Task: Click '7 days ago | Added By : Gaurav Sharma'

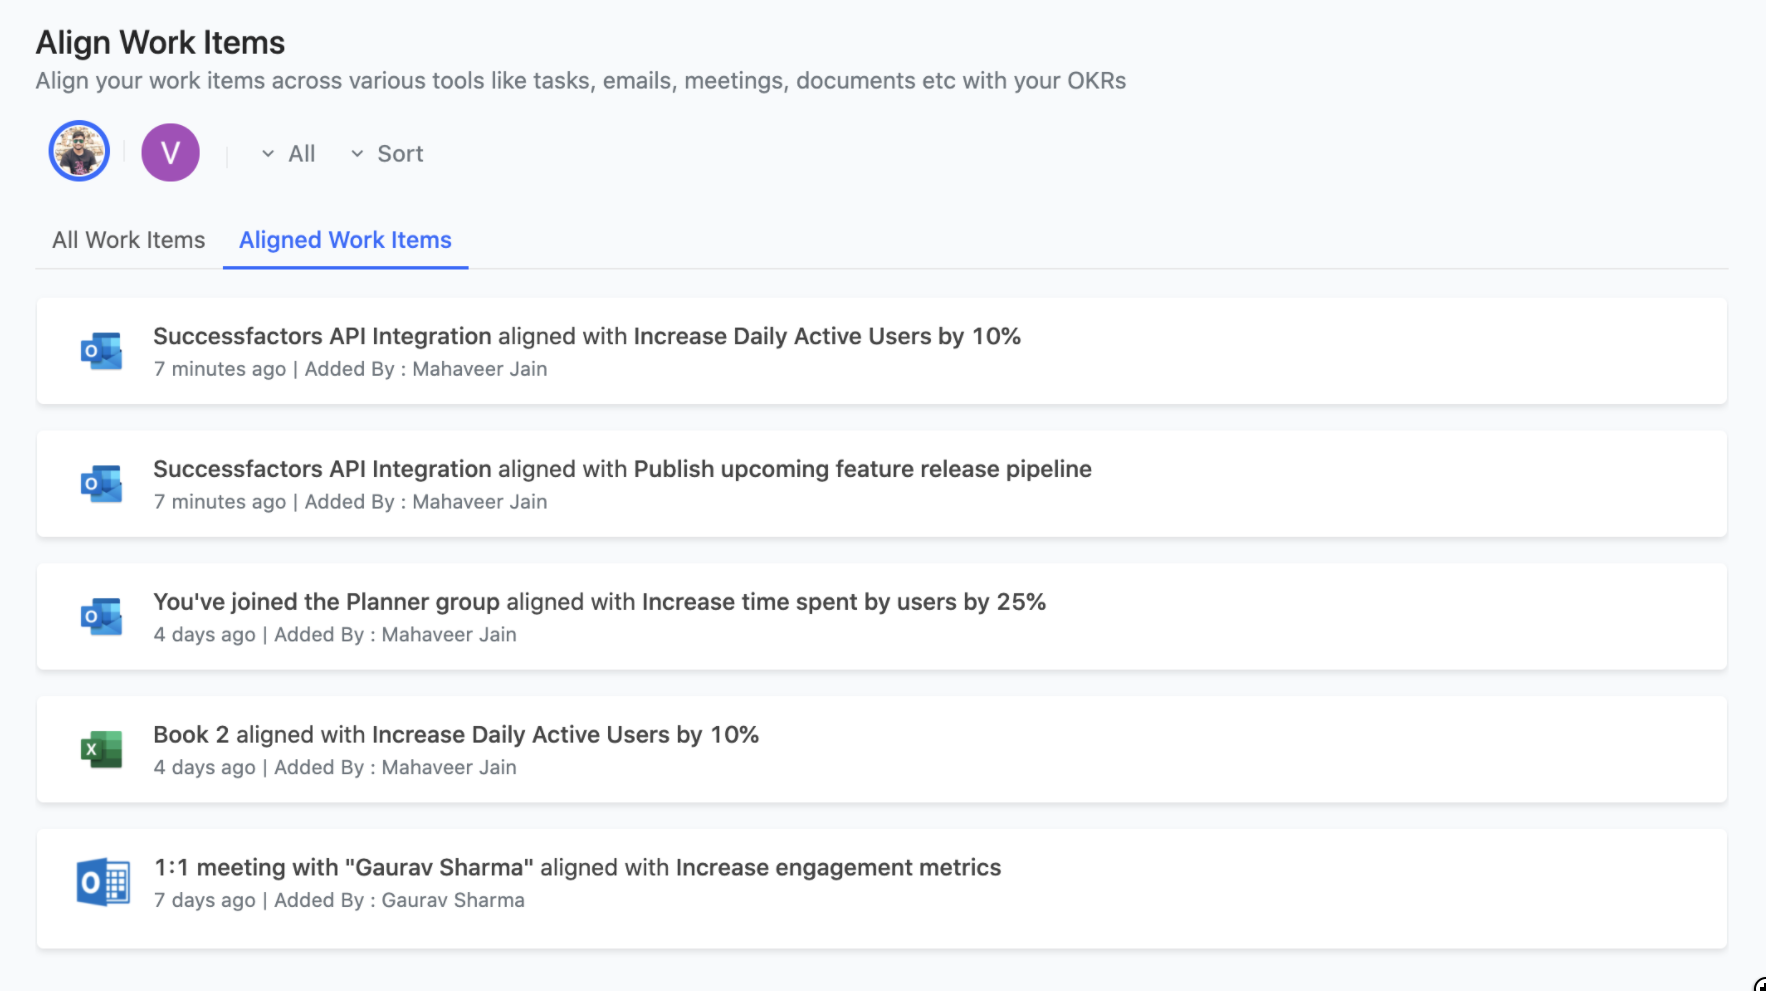Action: point(339,900)
